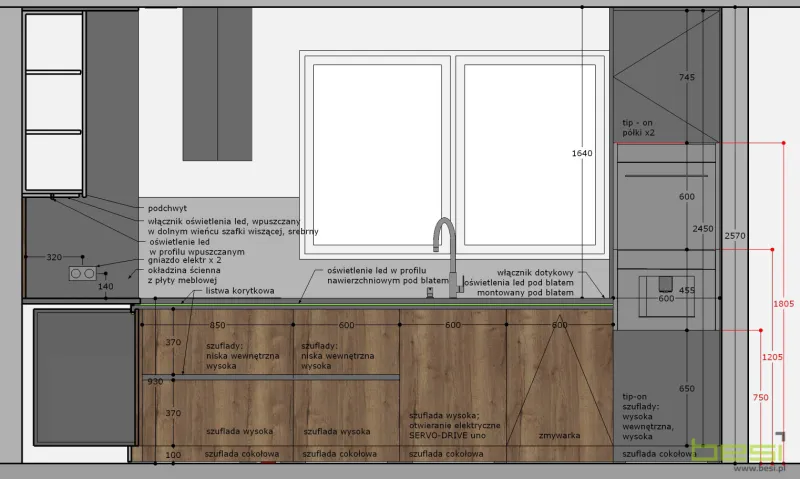Click the 2570 height dimension

click(x=735, y=236)
